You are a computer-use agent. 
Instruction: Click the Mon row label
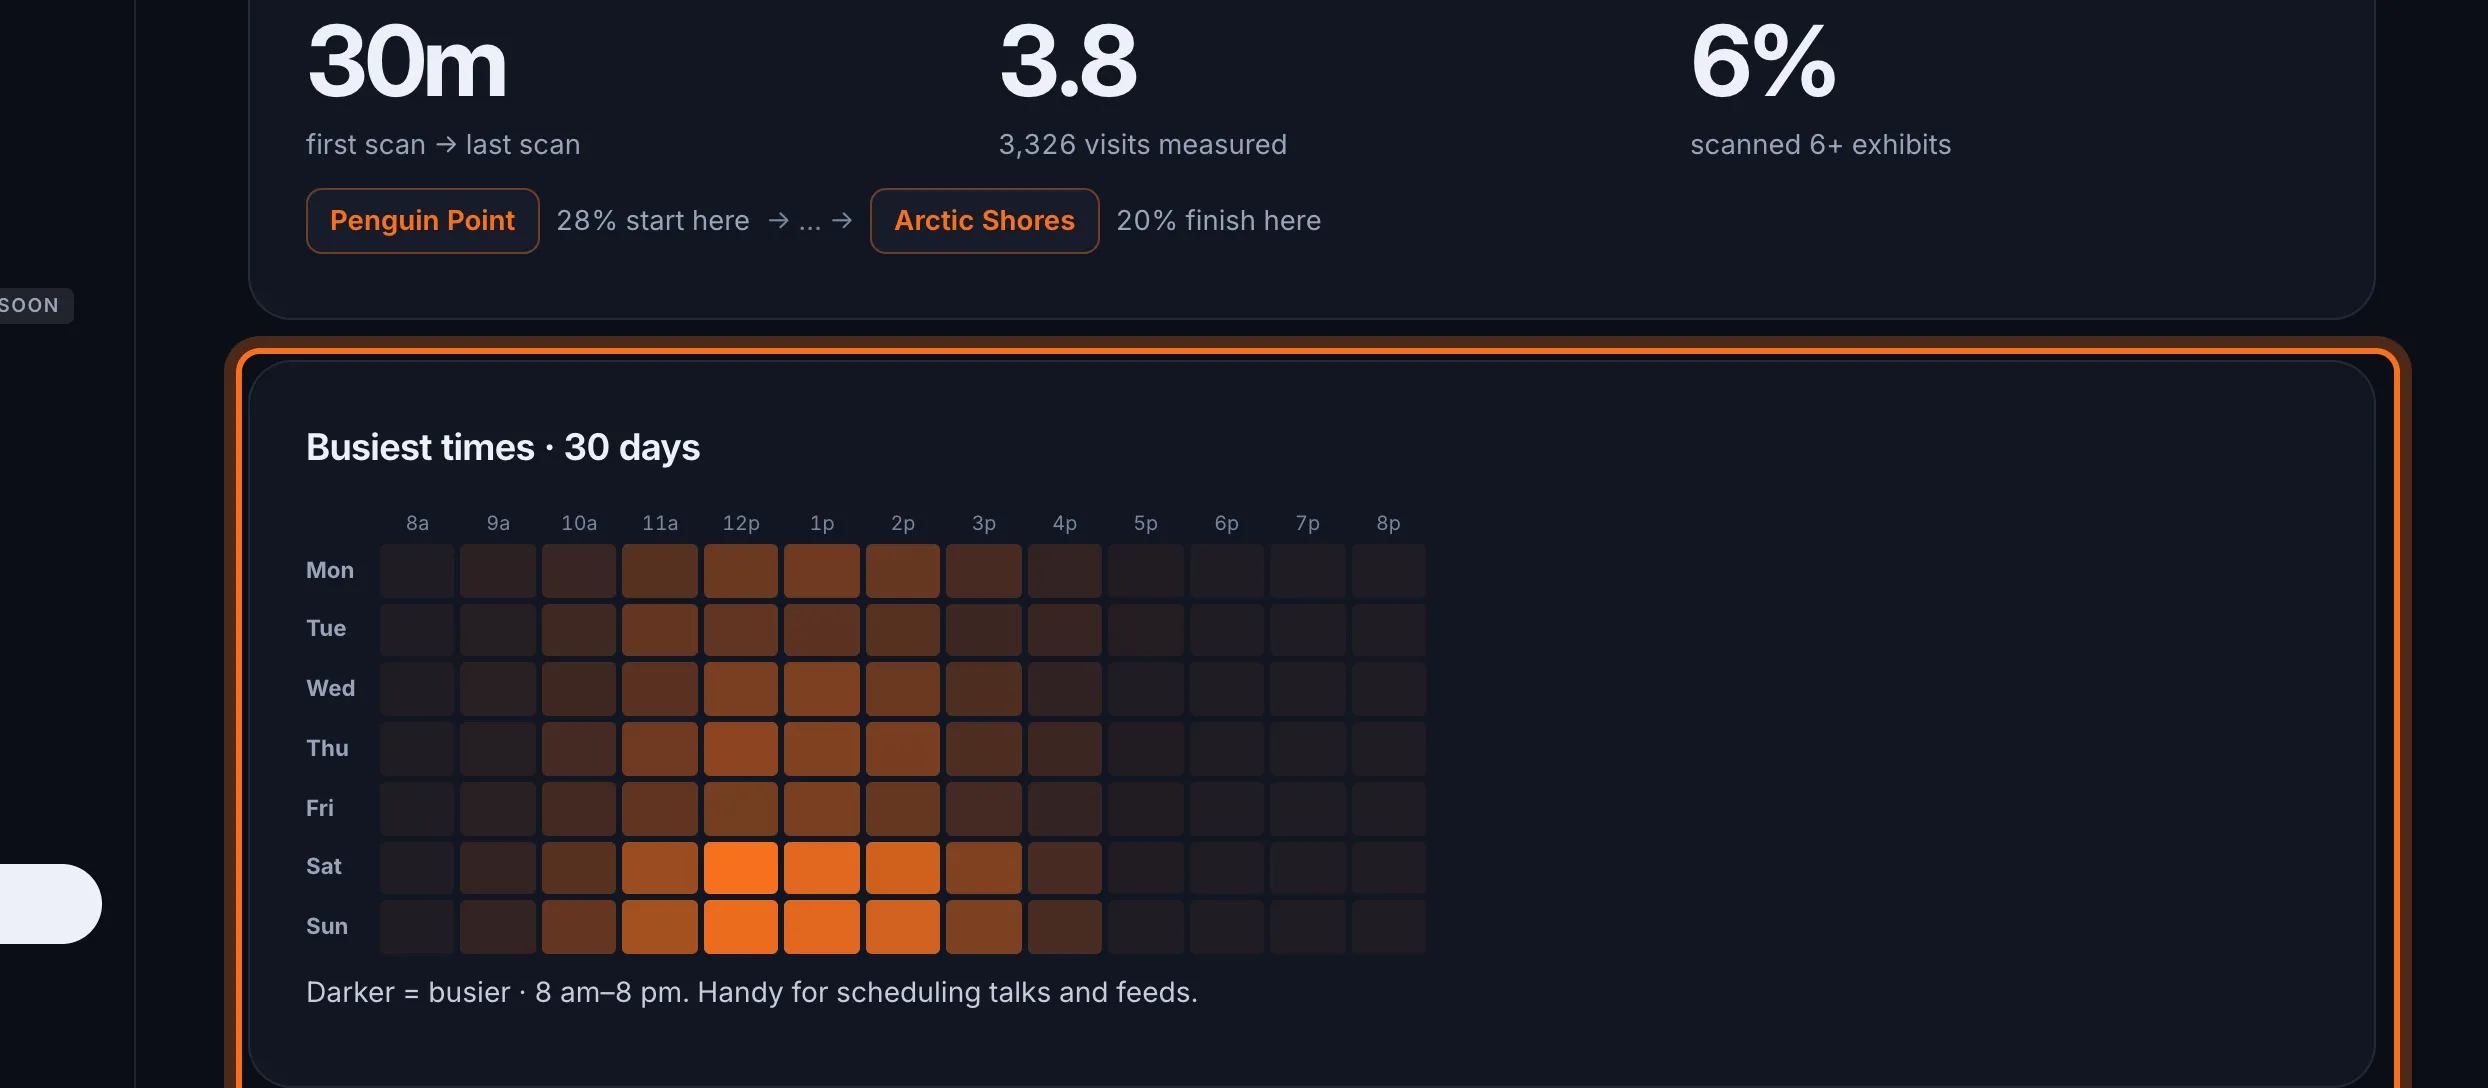point(330,570)
